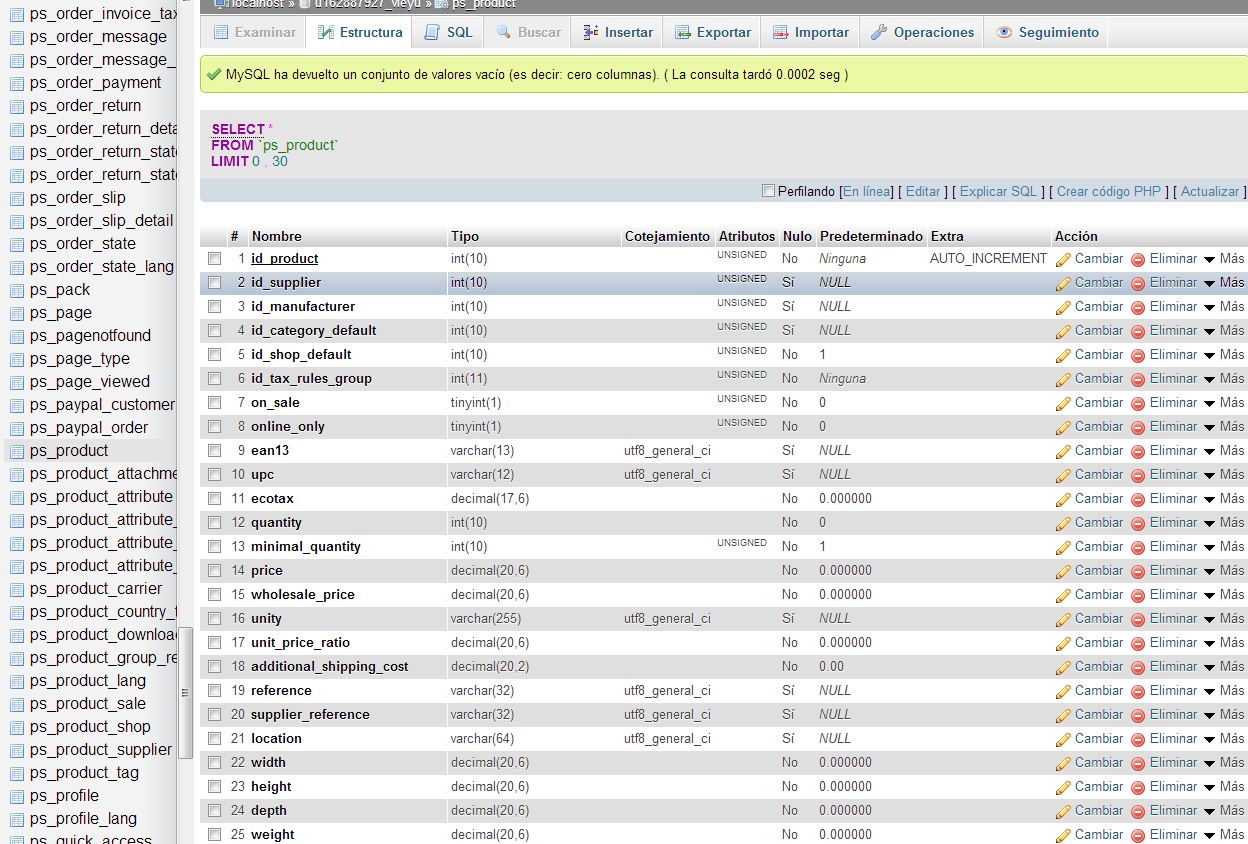Viewport: 1248px width, 844px height.
Task: Open the Más dropdown for ean13
Action: coord(1224,450)
